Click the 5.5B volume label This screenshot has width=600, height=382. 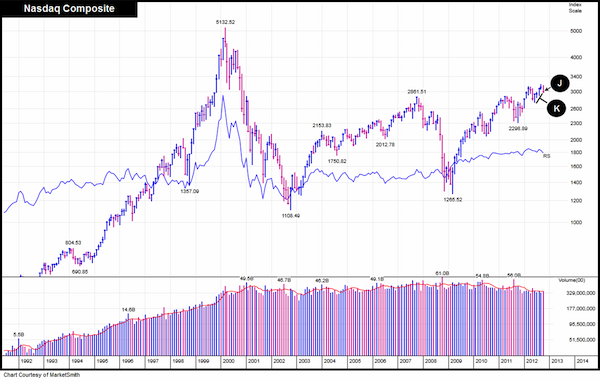click(18, 335)
